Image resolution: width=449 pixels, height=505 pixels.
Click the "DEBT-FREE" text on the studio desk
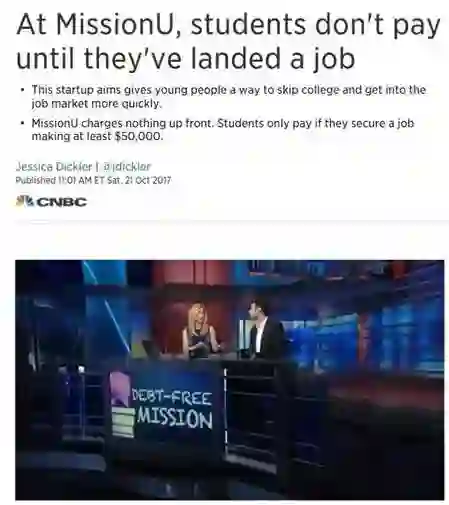click(172, 398)
